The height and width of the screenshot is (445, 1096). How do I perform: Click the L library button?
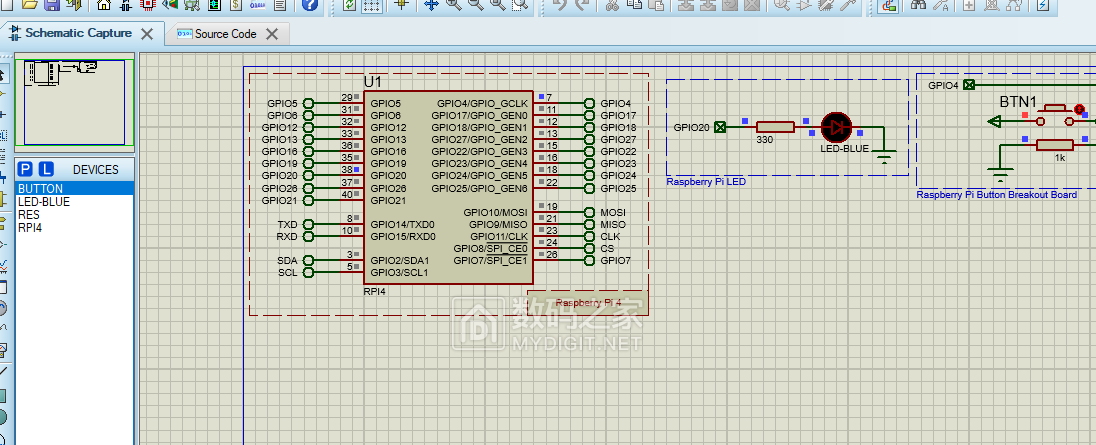pyautogui.click(x=46, y=169)
